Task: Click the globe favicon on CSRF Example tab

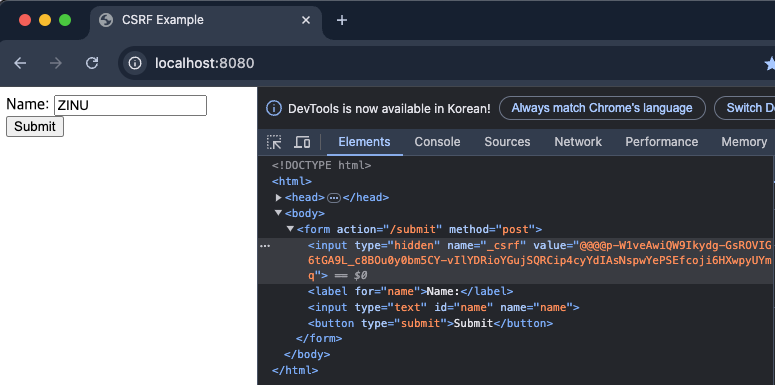Action: [106, 20]
